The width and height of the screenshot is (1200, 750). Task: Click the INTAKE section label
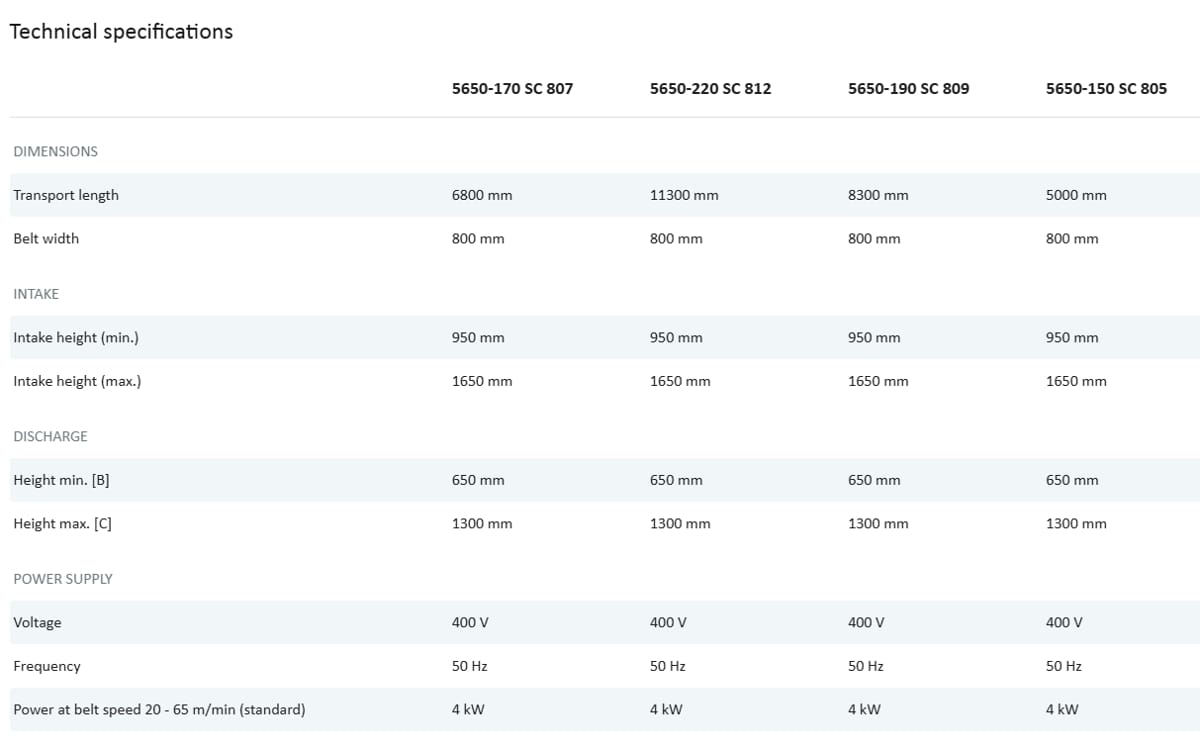pos(36,294)
